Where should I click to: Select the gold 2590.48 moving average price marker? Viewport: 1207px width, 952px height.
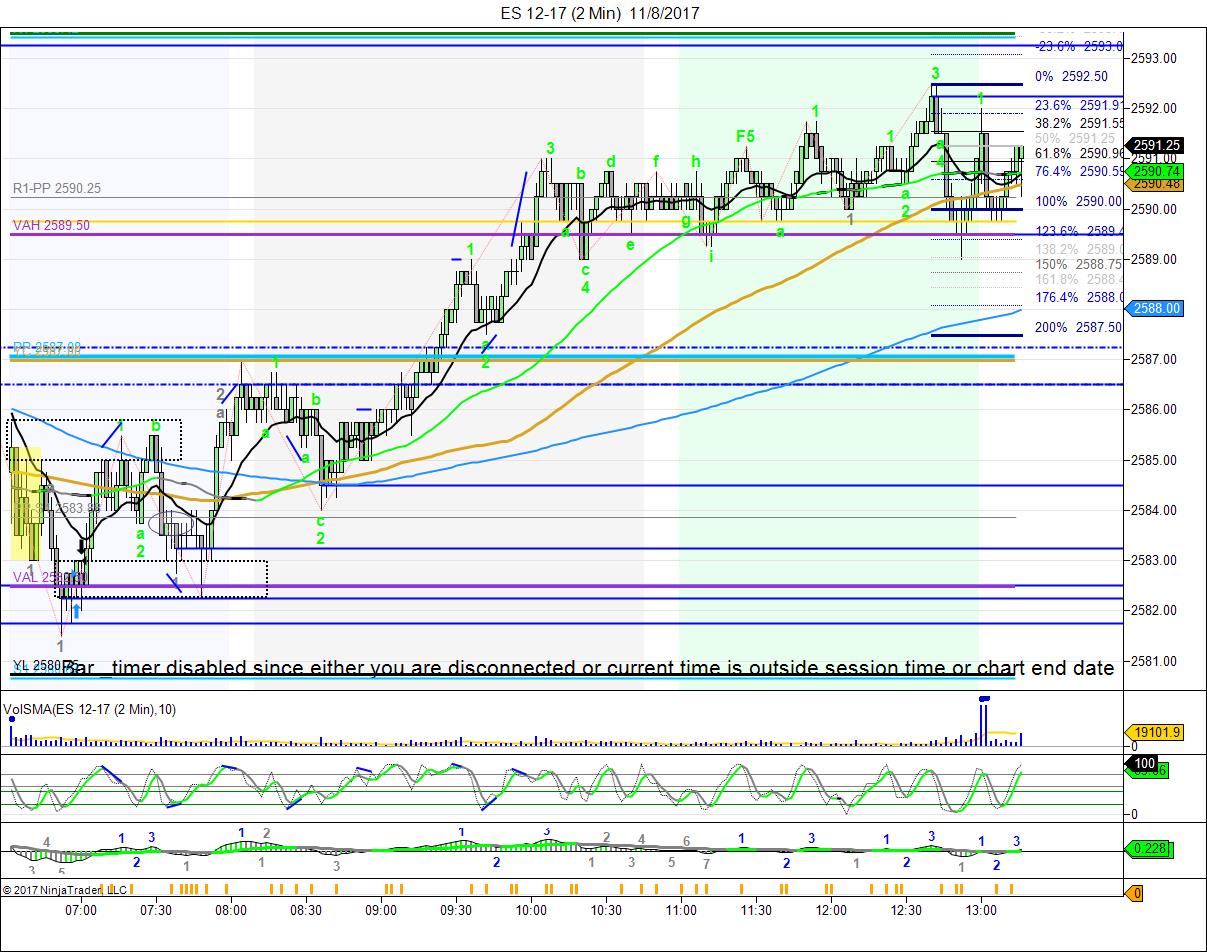click(x=1154, y=184)
